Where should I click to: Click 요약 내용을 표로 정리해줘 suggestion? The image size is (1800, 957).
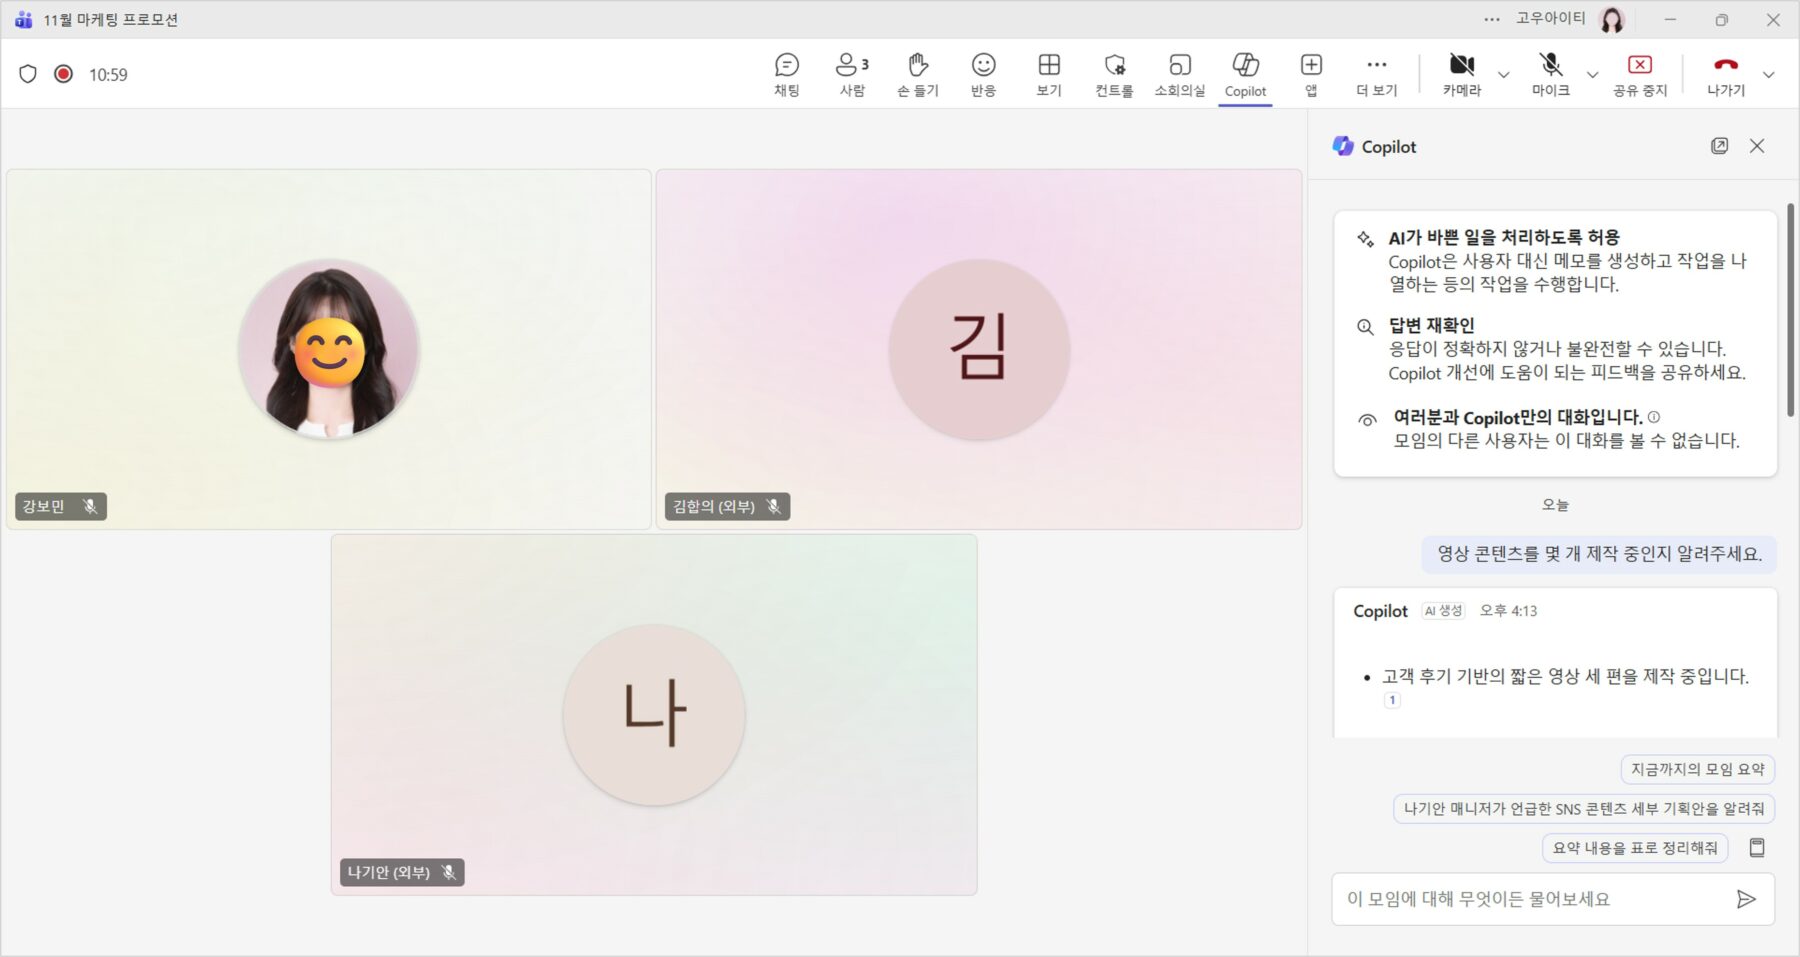(x=1634, y=848)
